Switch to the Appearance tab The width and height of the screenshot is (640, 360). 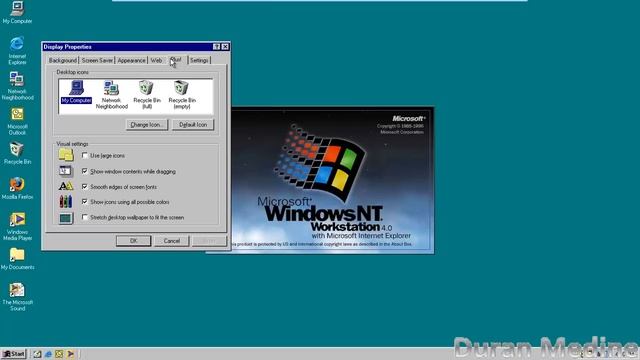pyautogui.click(x=131, y=60)
